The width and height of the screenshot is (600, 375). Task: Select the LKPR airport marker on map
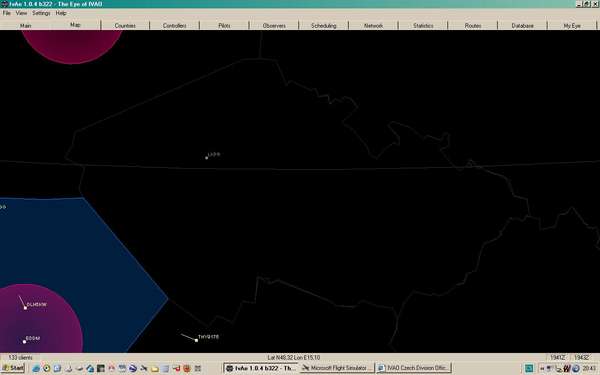[207, 158]
